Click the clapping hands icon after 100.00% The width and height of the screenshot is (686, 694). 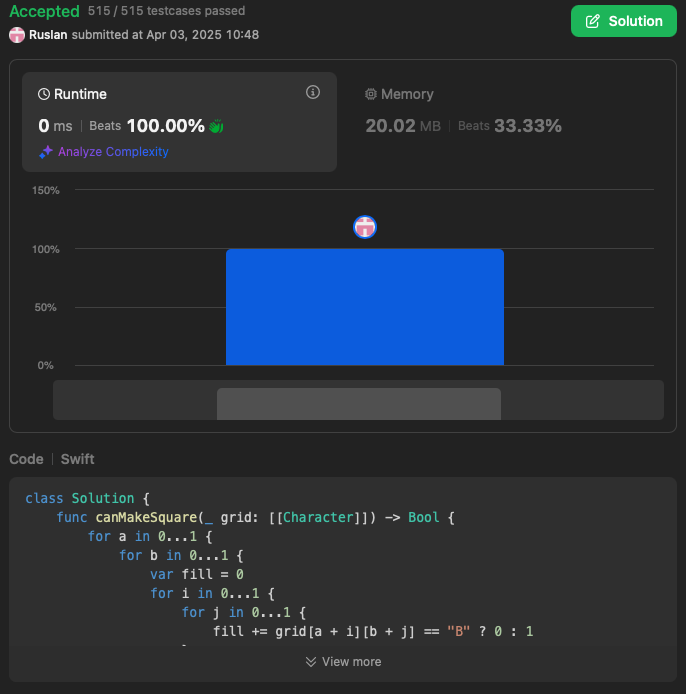click(215, 126)
